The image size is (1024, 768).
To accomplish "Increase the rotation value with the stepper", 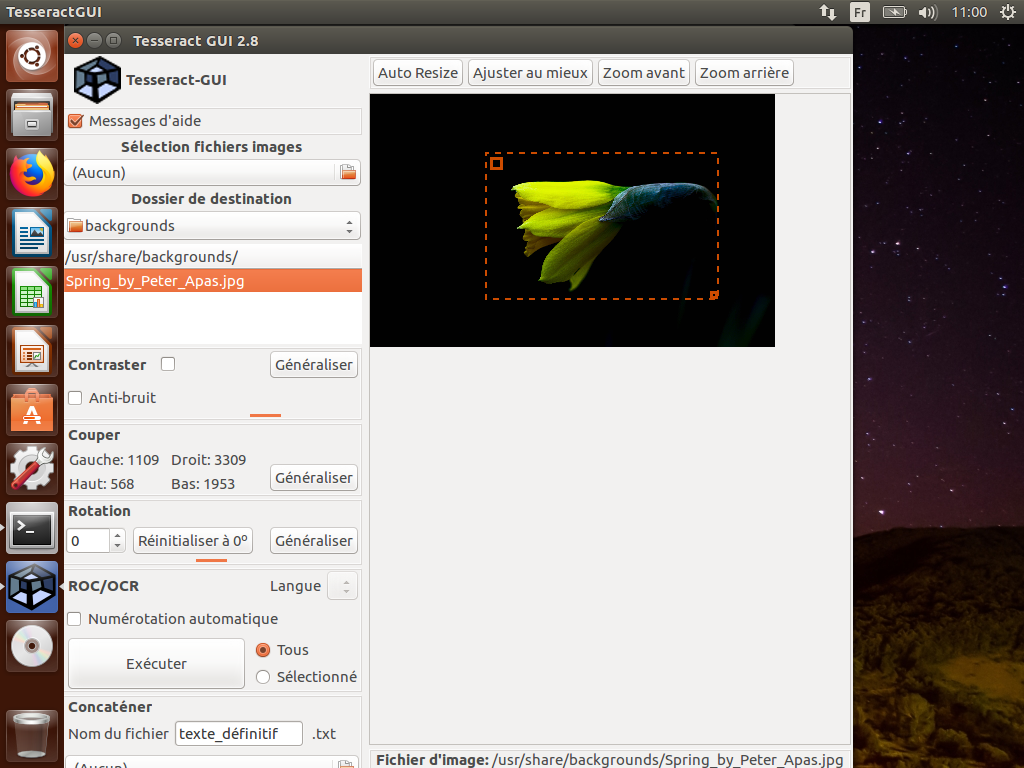I will pos(118,535).
